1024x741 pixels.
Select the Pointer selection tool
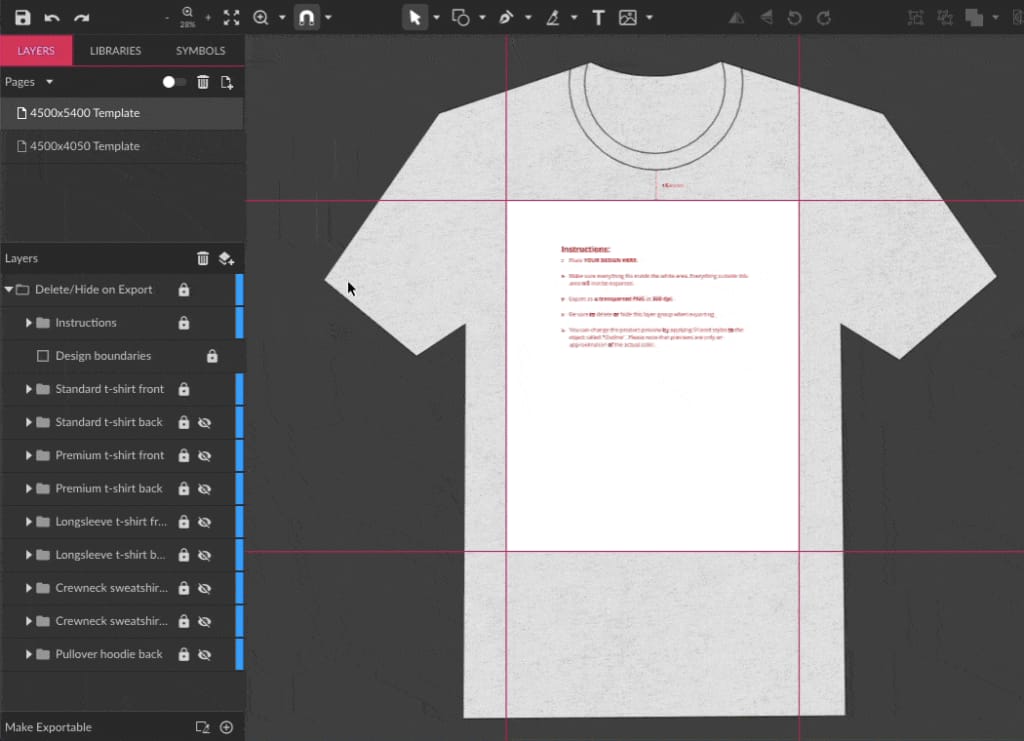(414, 17)
